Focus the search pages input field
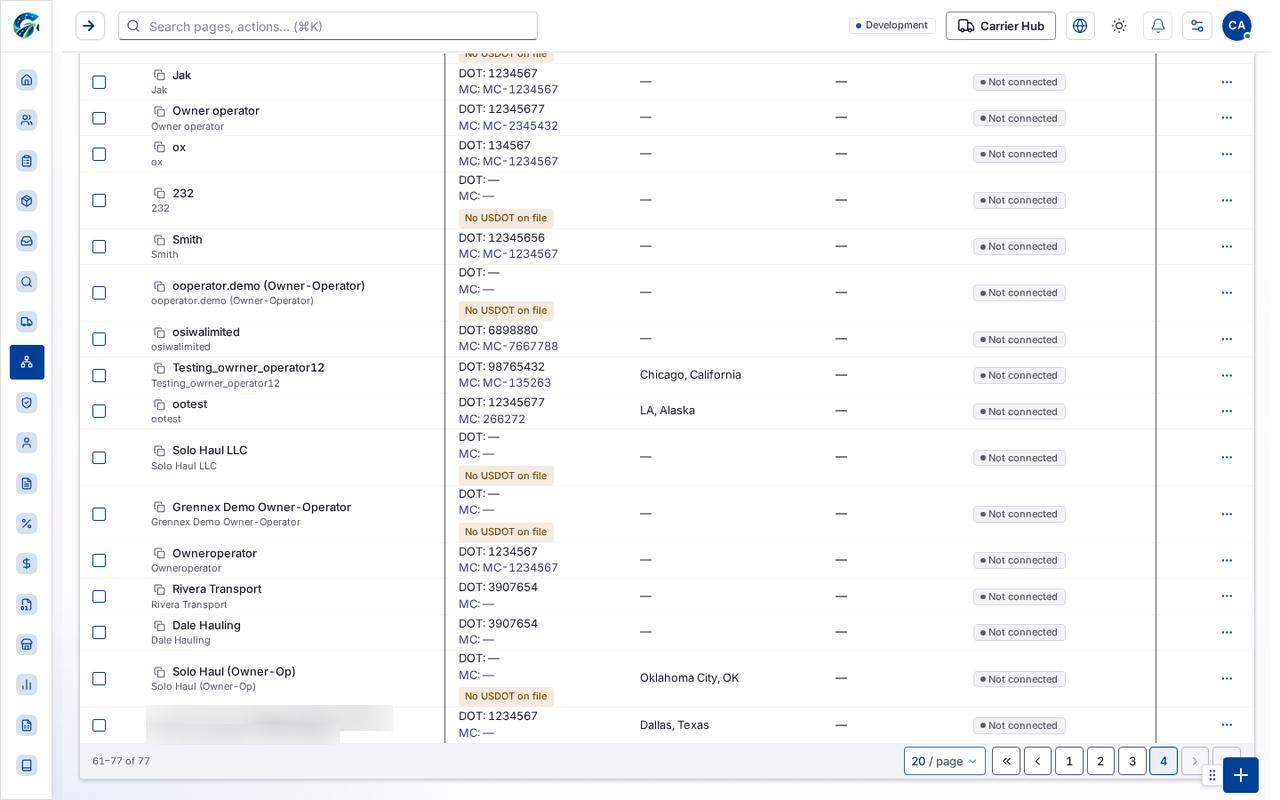Screen dimensions: 1280x800 (x=328, y=26)
